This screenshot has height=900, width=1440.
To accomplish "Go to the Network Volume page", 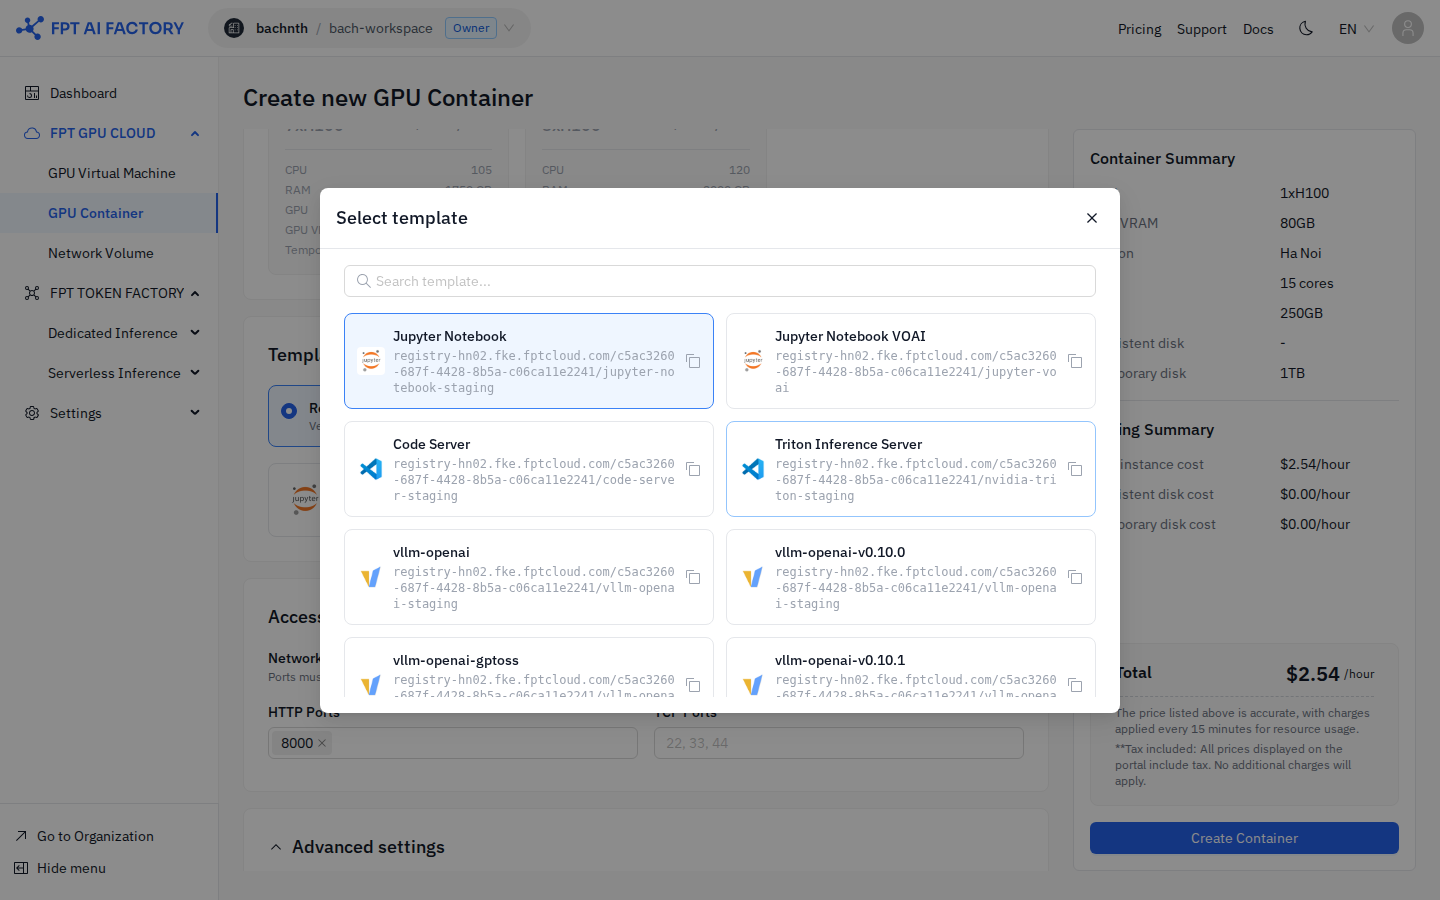I will tap(101, 253).
